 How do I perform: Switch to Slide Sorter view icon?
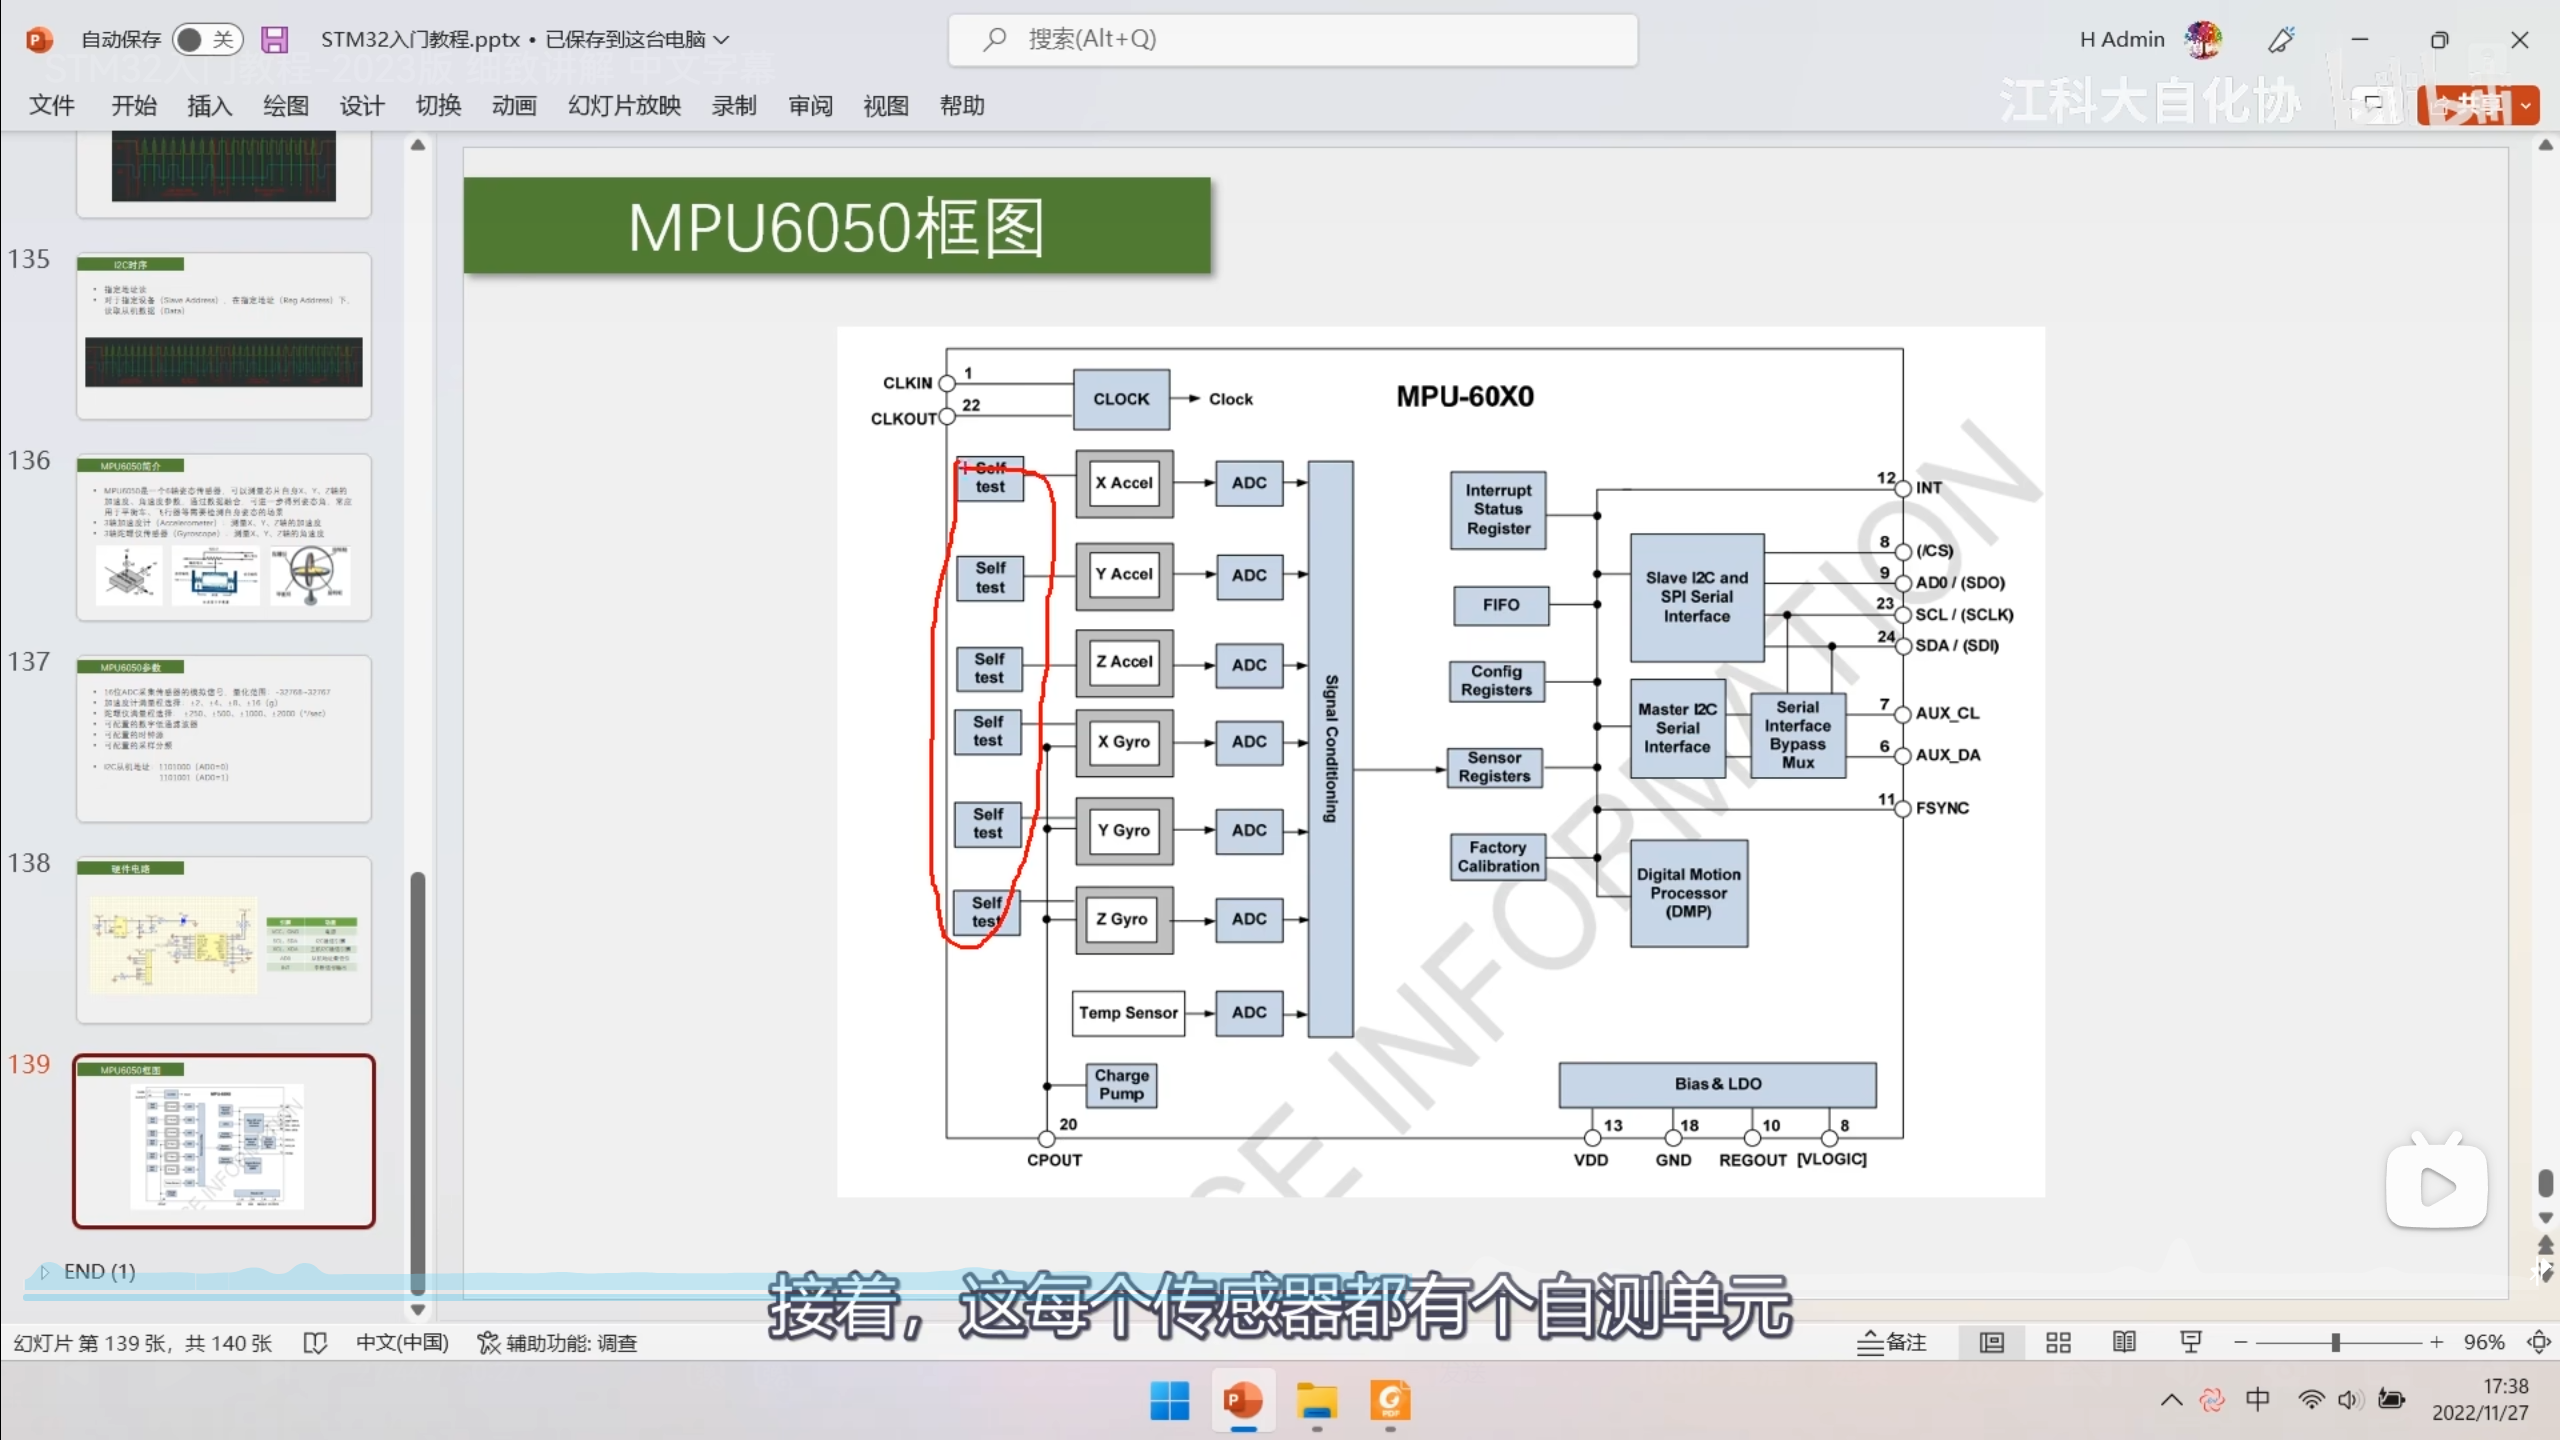2058,1343
